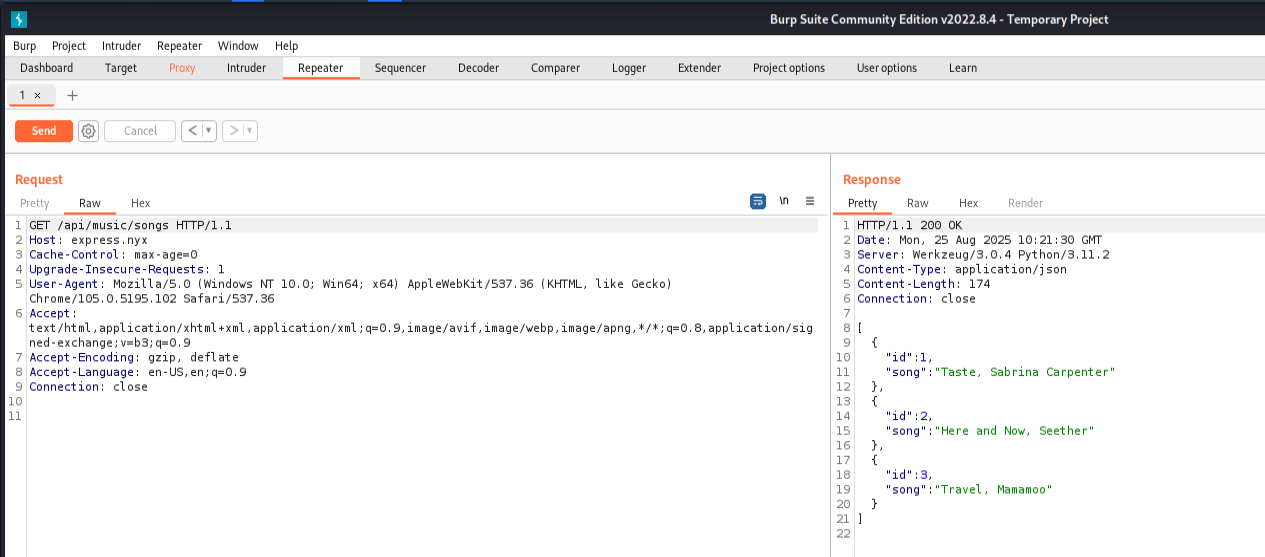Image resolution: width=1265 pixels, height=557 pixels.
Task: Open the request editor hamburger menu
Action: click(x=810, y=201)
